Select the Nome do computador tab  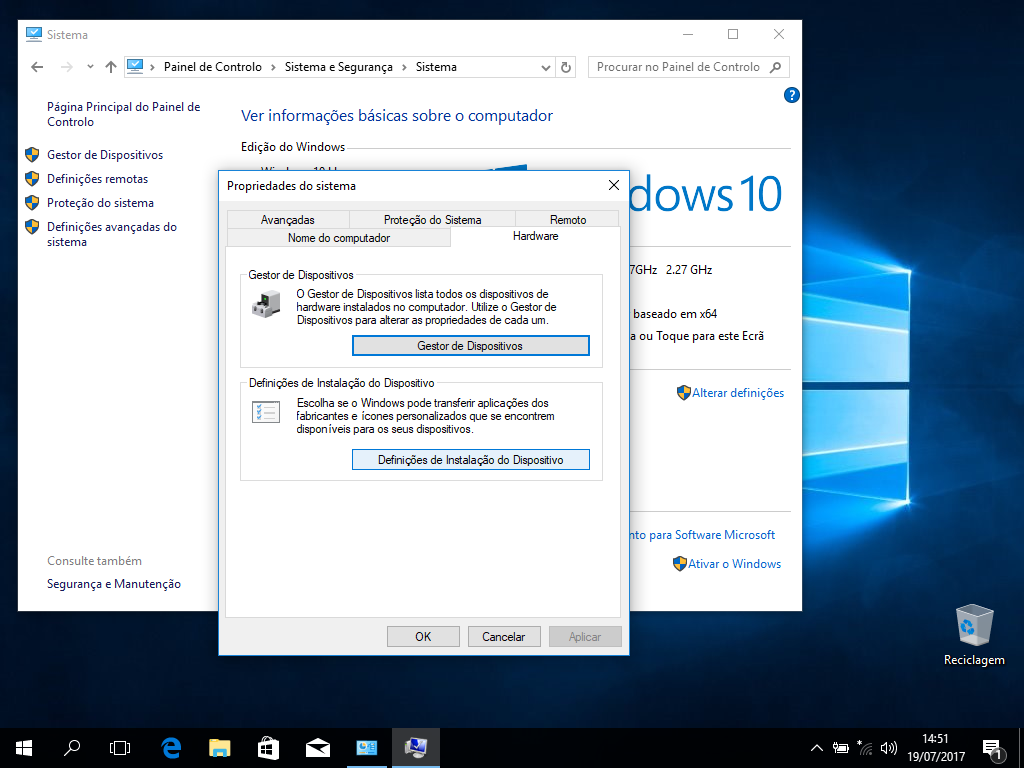coord(339,238)
